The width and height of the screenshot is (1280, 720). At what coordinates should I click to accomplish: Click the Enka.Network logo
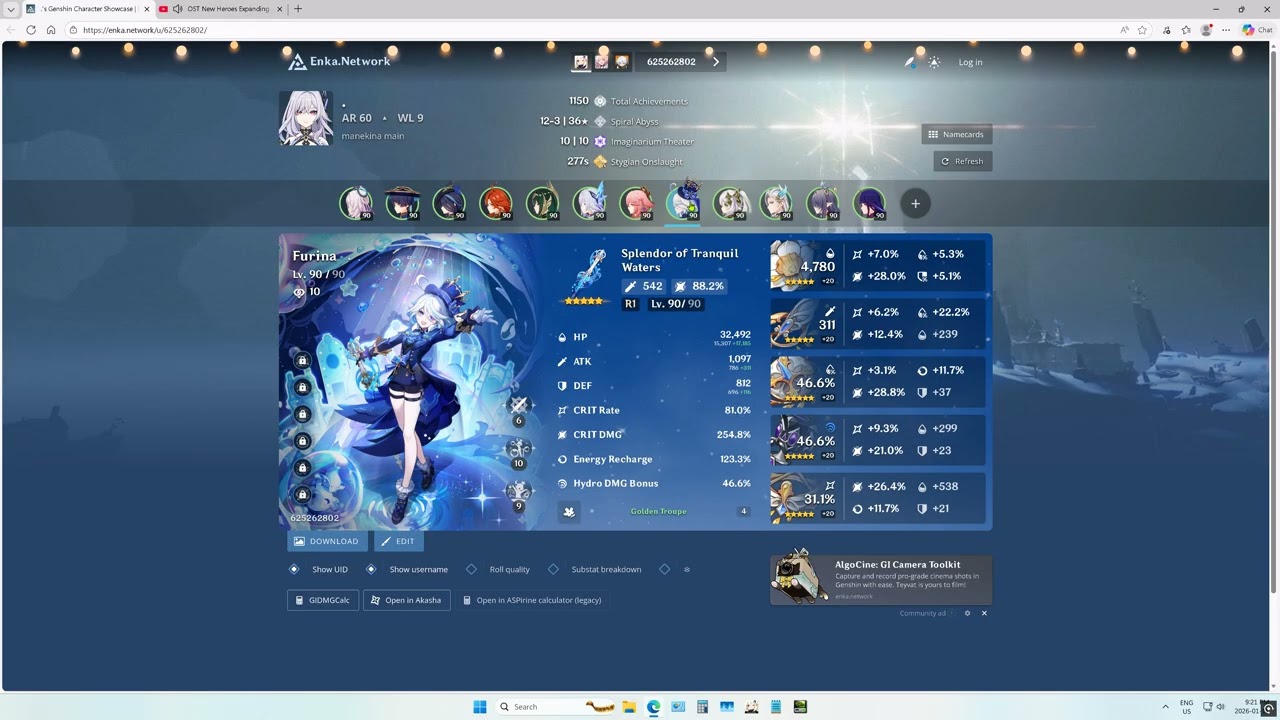[x=339, y=62]
